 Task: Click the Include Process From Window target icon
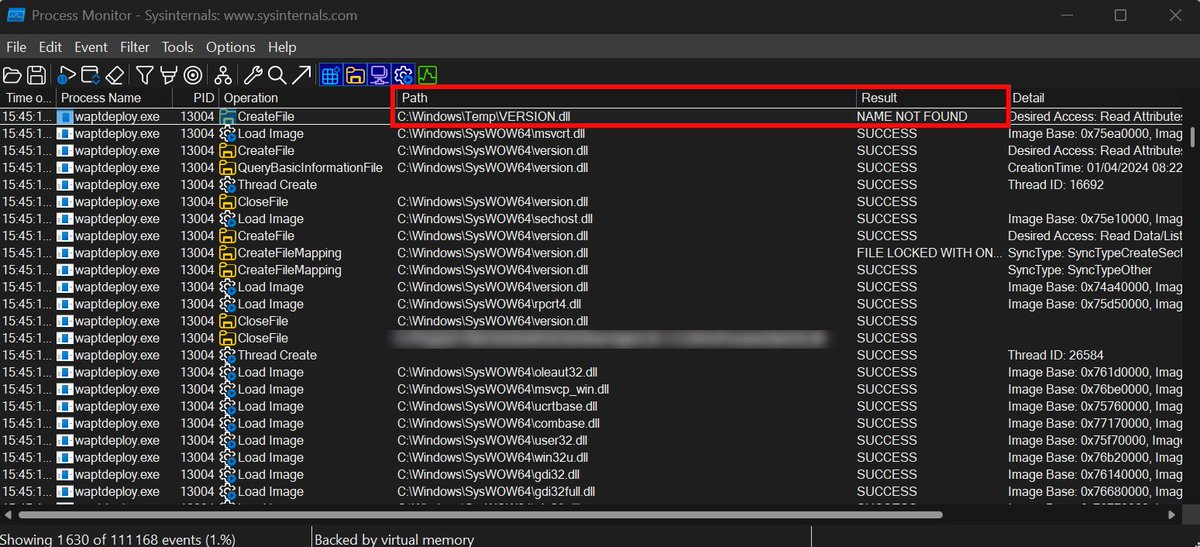(192, 75)
